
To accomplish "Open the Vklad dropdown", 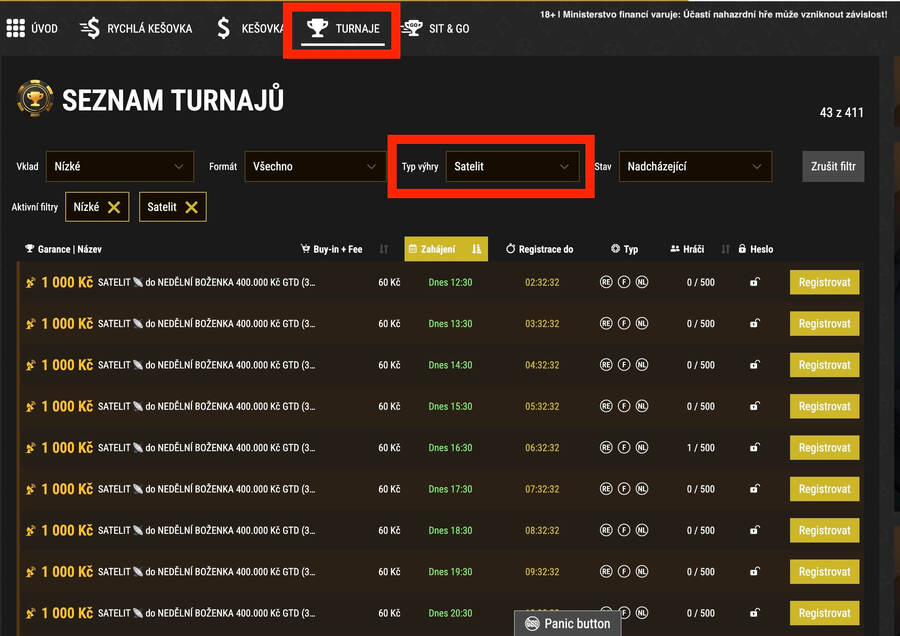I will [119, 166].
